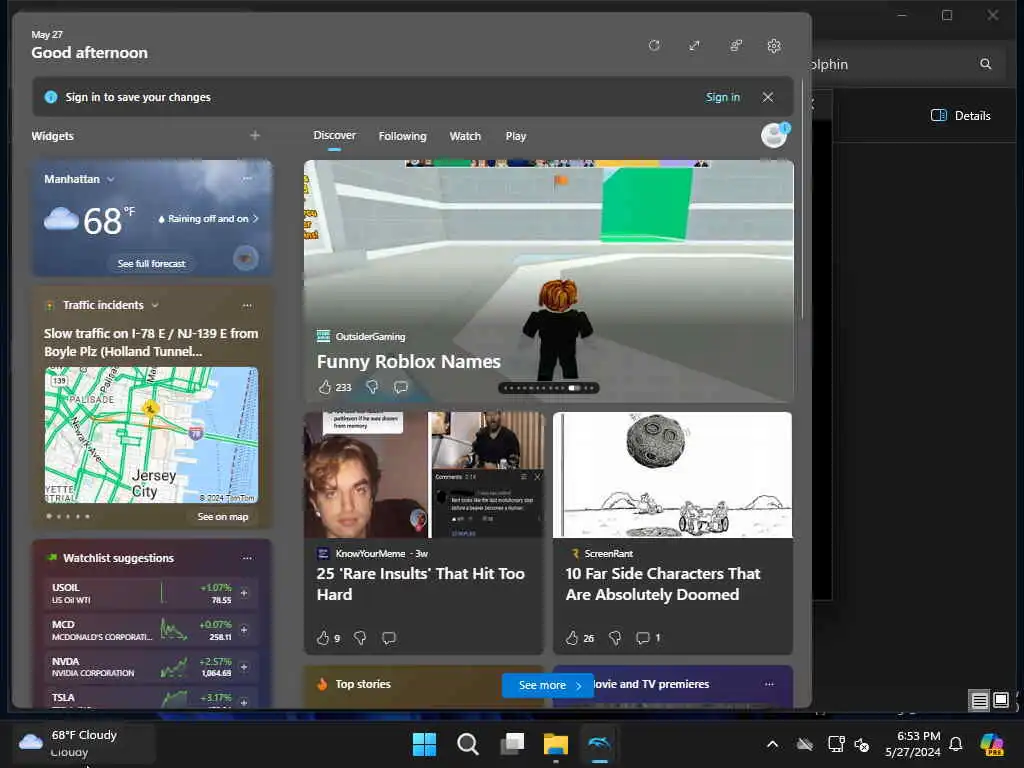Dislike the Funny Roblox Names story

coord(372,387)
